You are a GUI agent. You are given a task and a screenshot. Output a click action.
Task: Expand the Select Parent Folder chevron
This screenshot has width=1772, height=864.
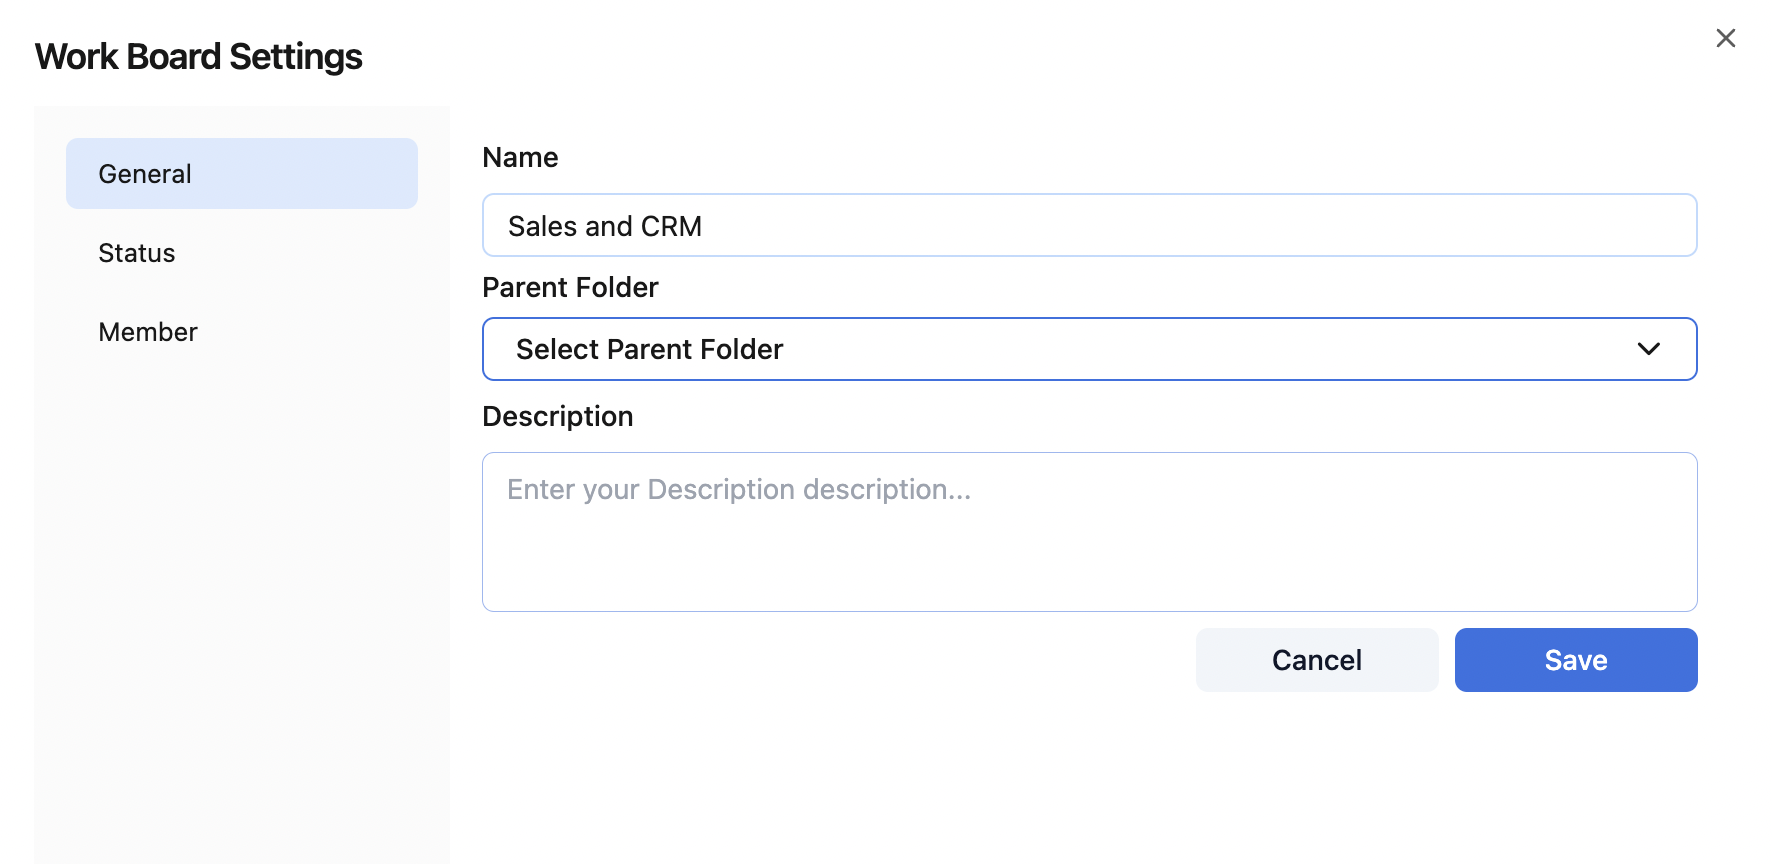[x=1648, y=349]
